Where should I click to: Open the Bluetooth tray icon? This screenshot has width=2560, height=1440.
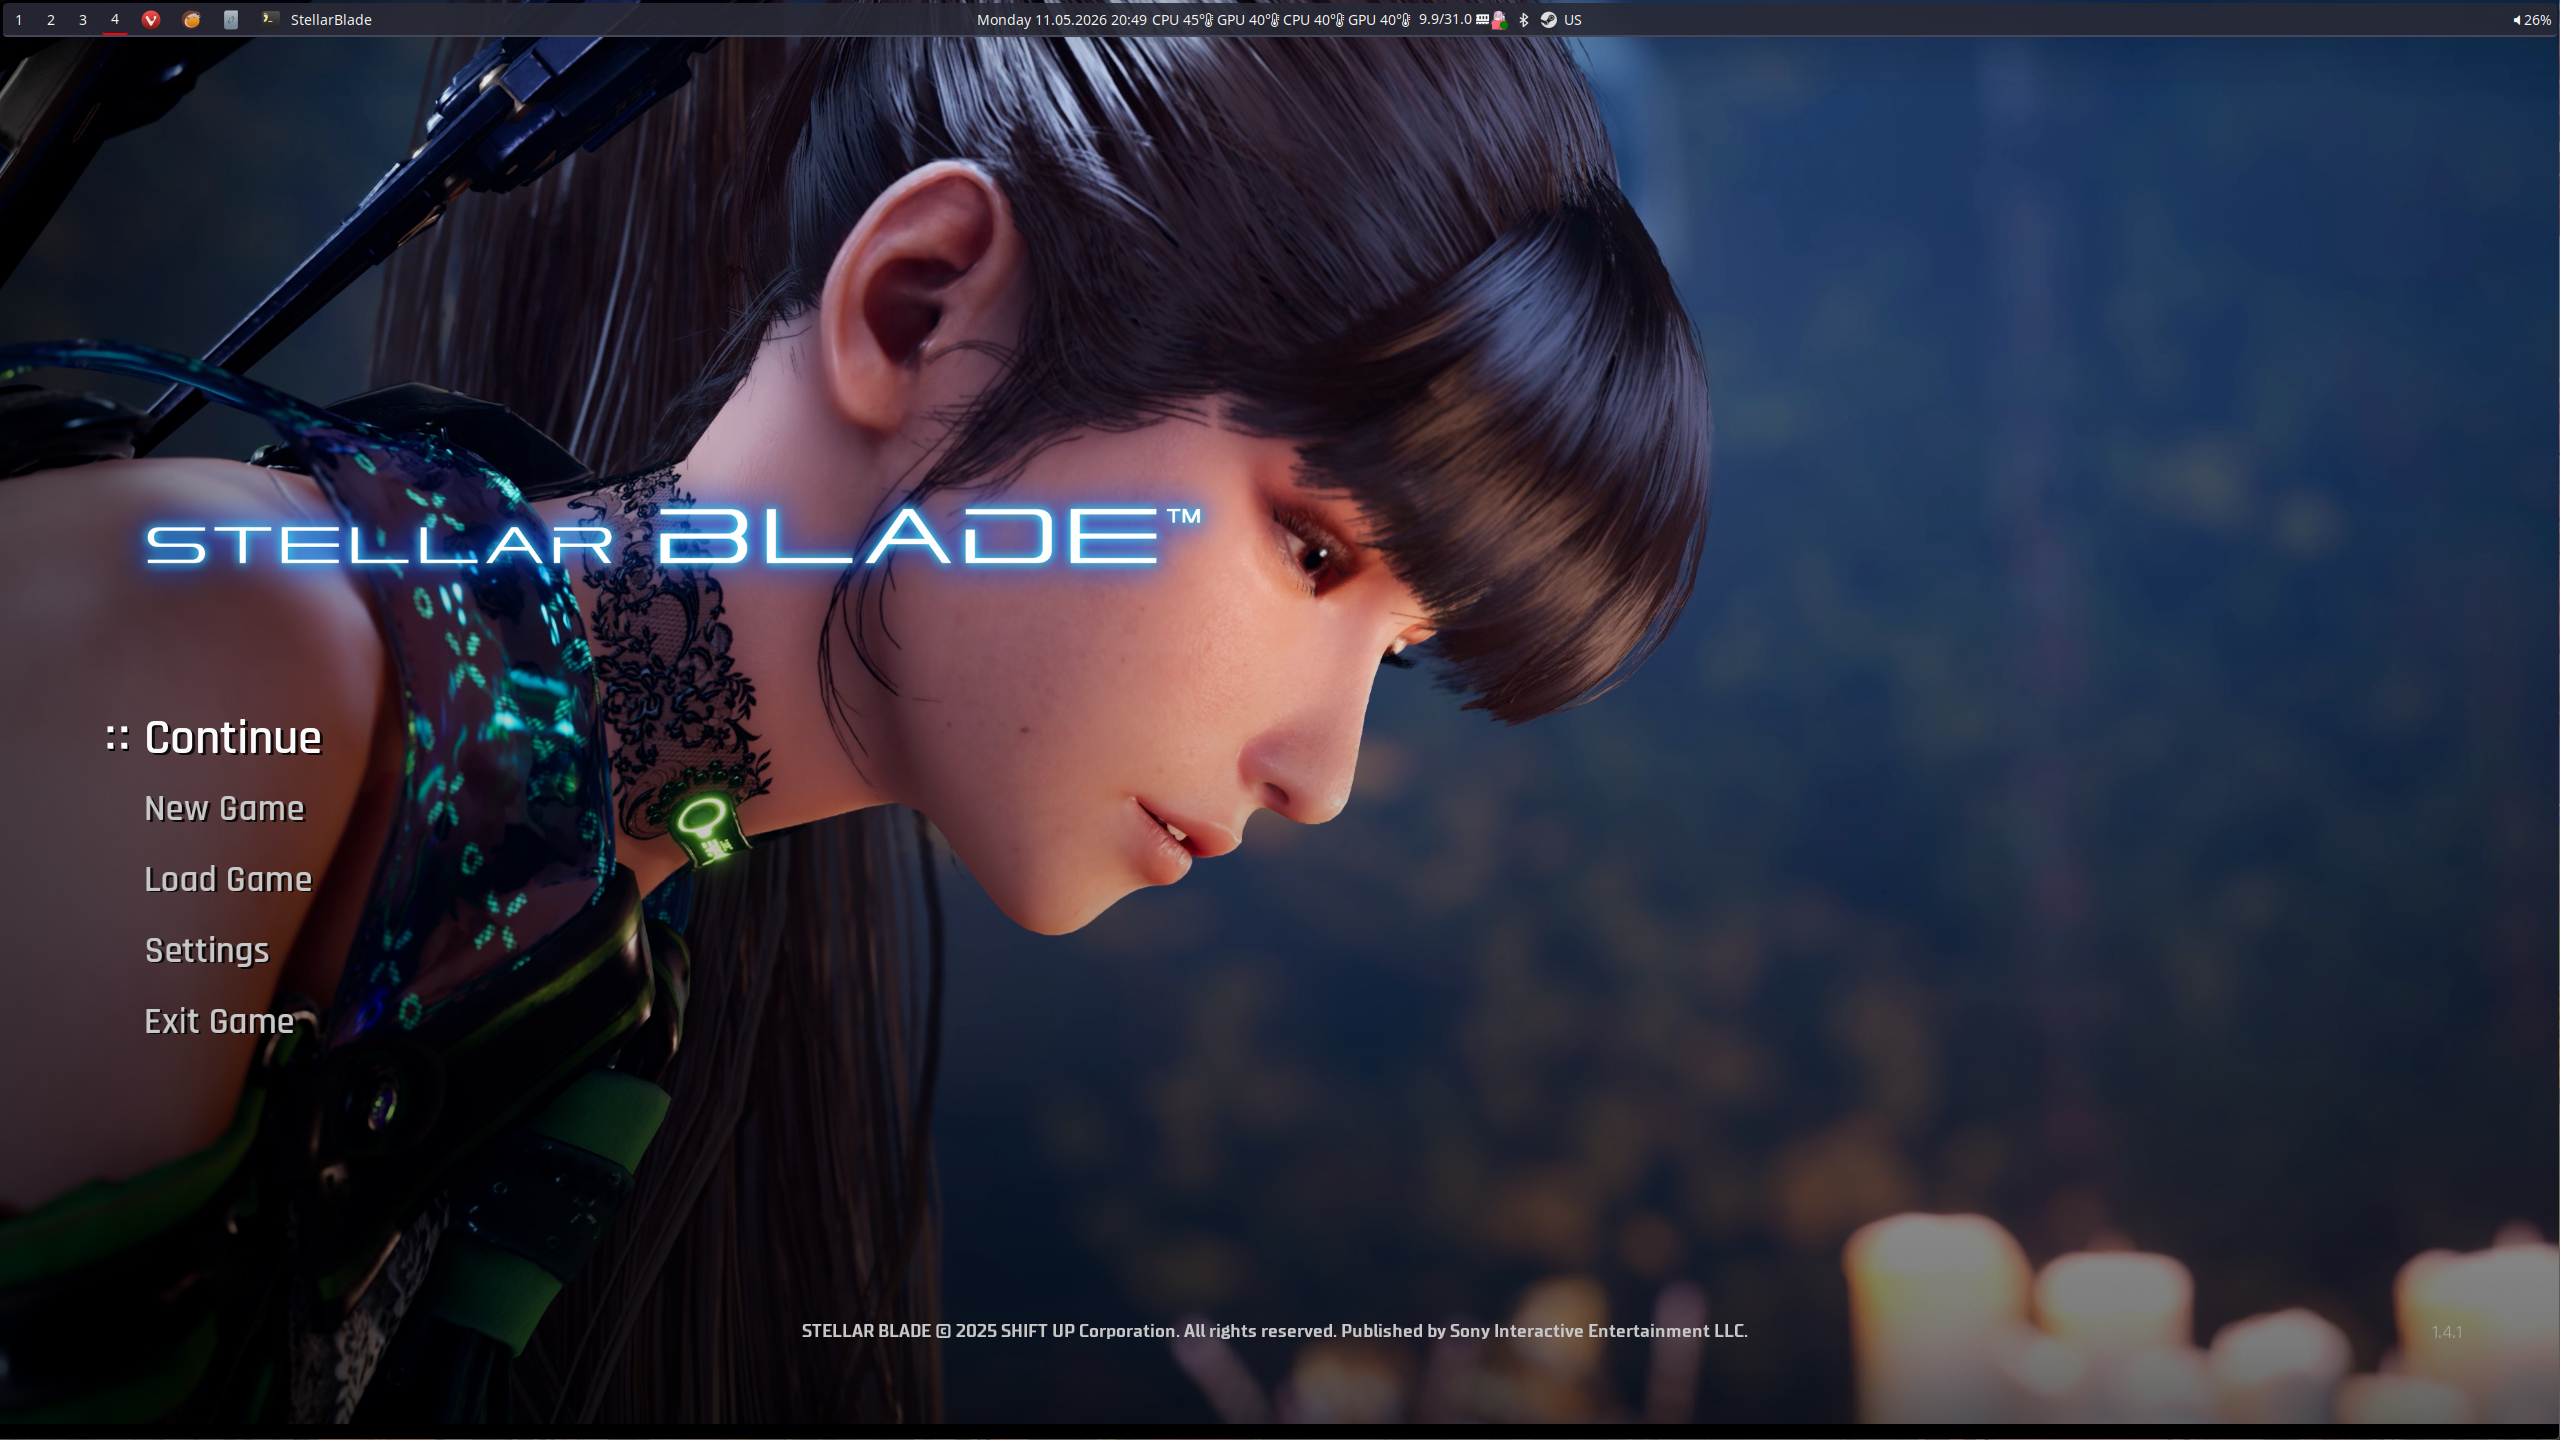1524,20
